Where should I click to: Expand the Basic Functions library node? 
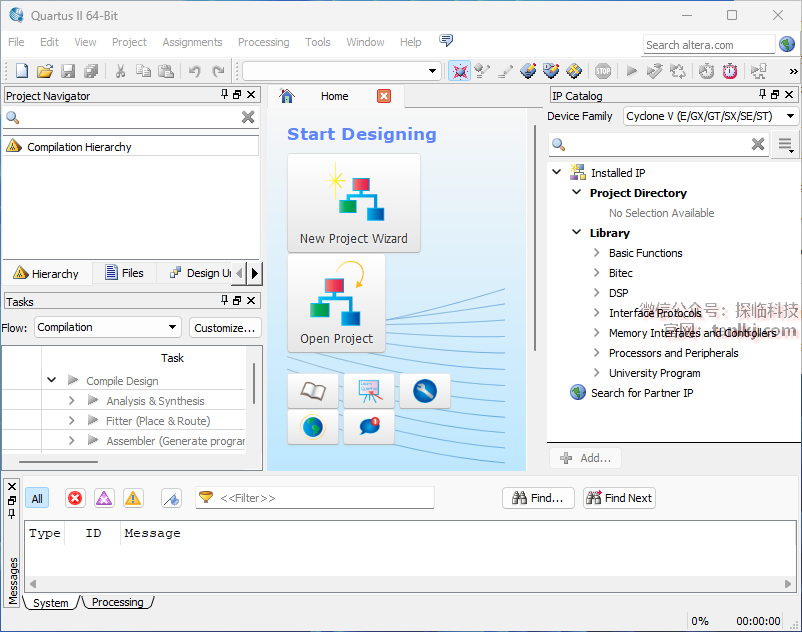coord(597,253)
